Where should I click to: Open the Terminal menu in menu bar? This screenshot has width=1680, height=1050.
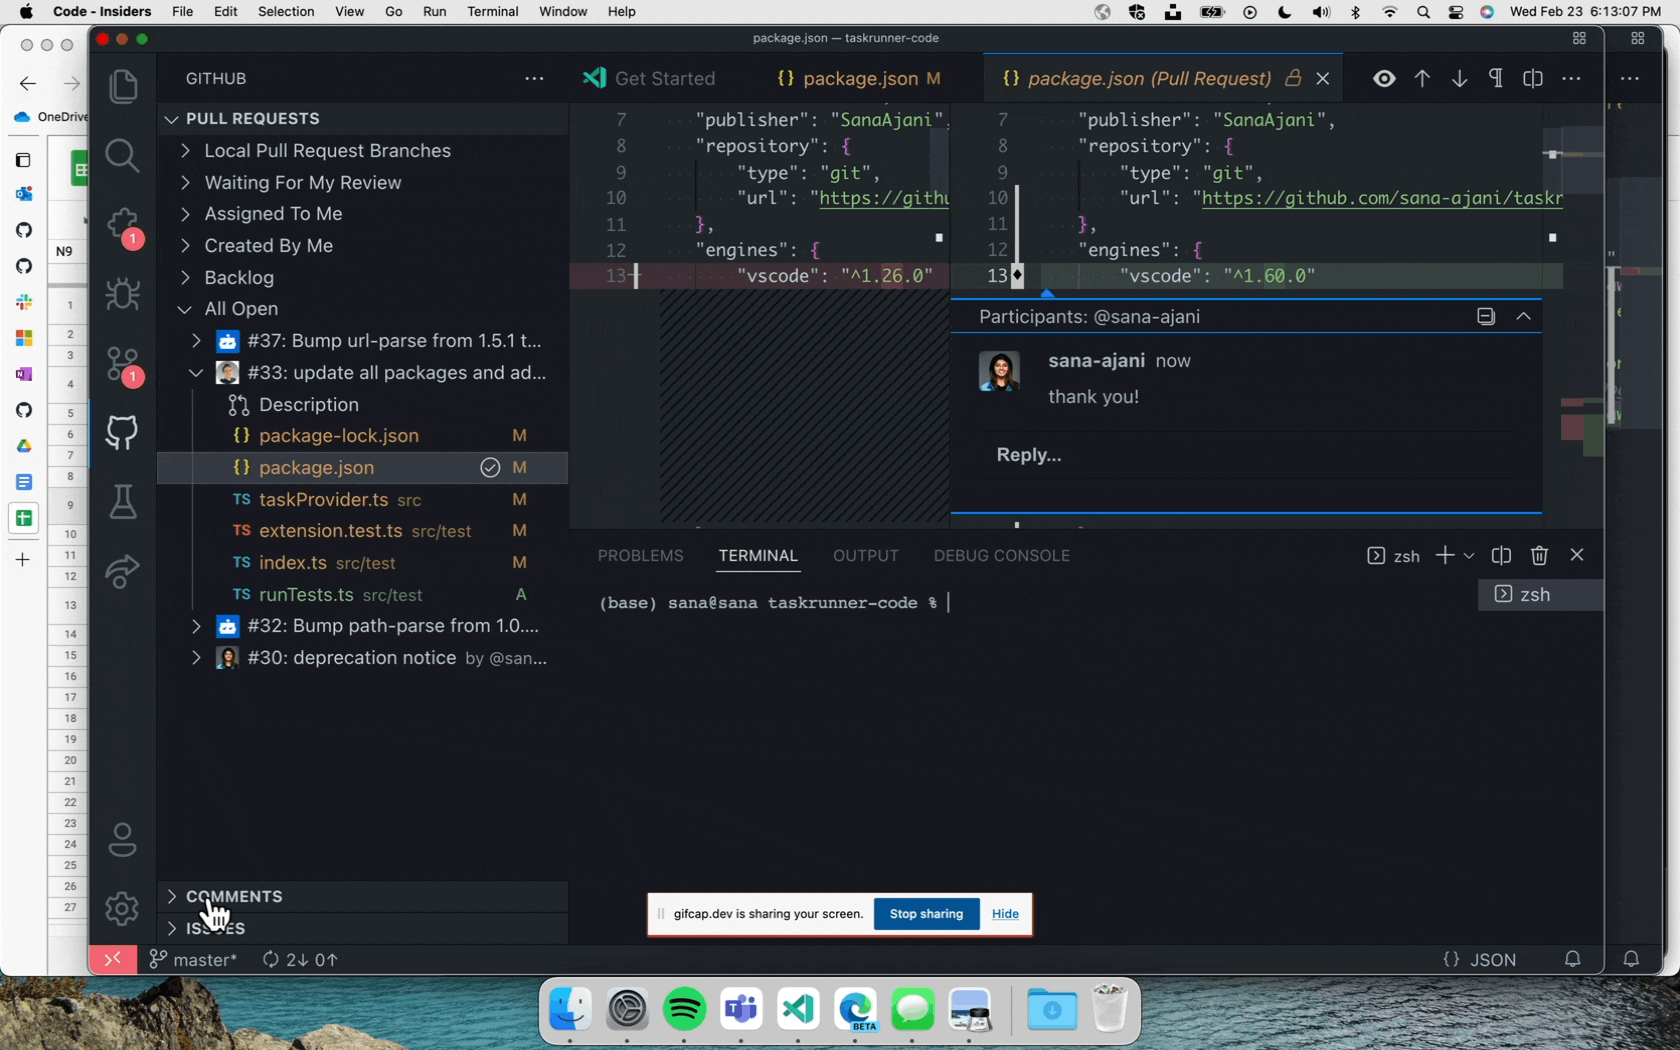tap(493, 12)
